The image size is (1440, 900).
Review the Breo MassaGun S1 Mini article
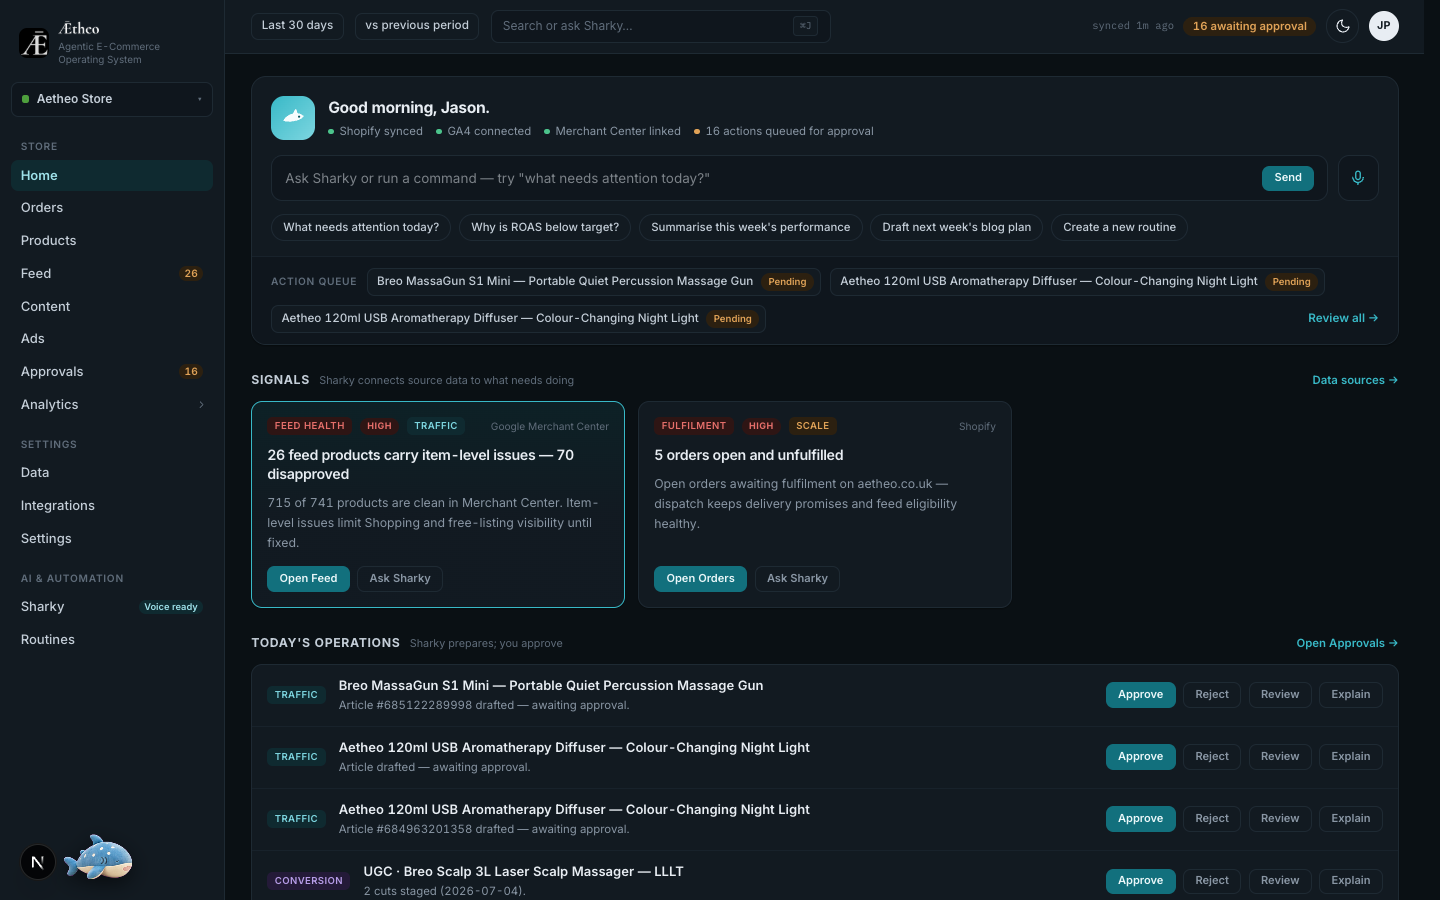(1280, 695)
